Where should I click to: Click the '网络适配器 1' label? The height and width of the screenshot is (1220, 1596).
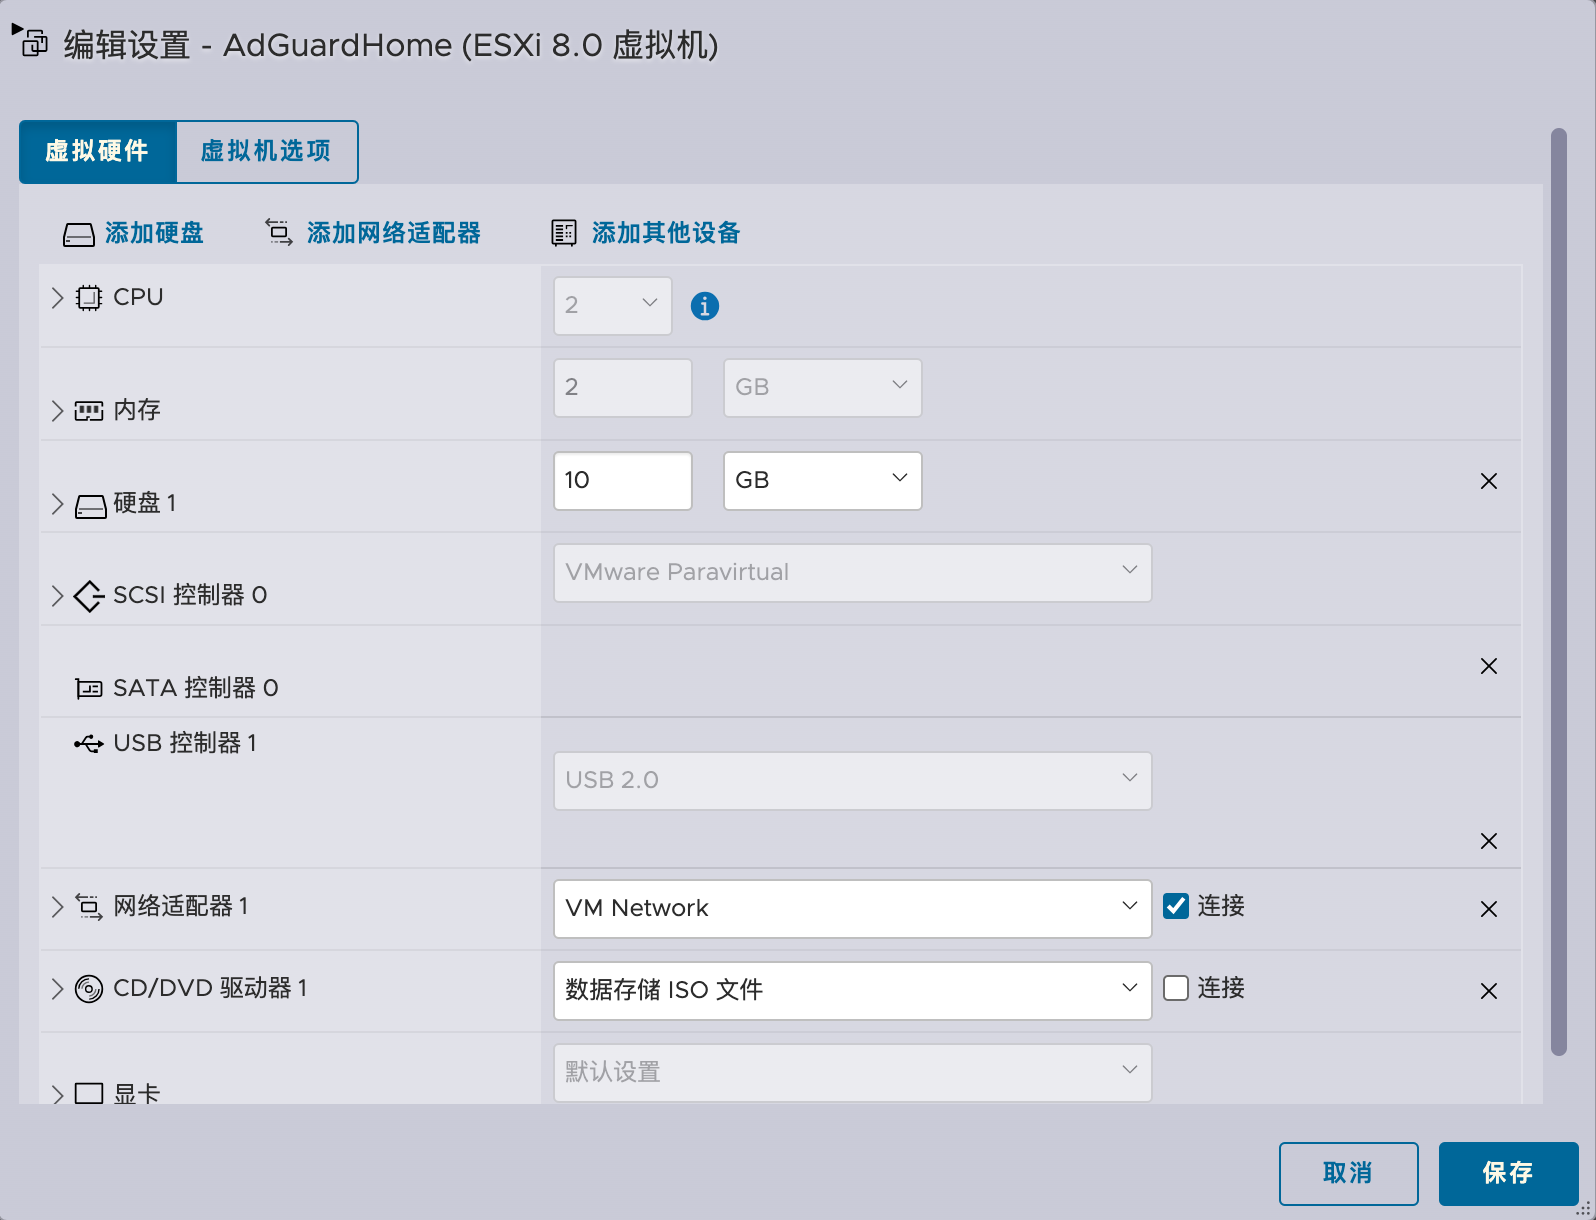click(181, 906)
